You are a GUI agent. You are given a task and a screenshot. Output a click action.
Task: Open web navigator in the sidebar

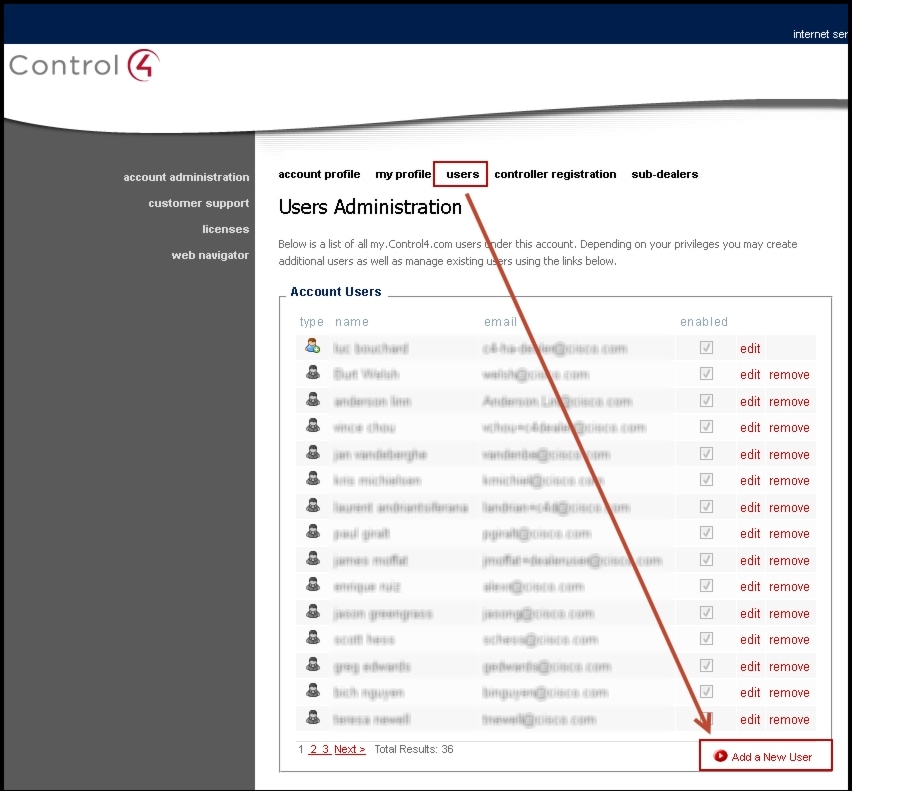[210, 255]
